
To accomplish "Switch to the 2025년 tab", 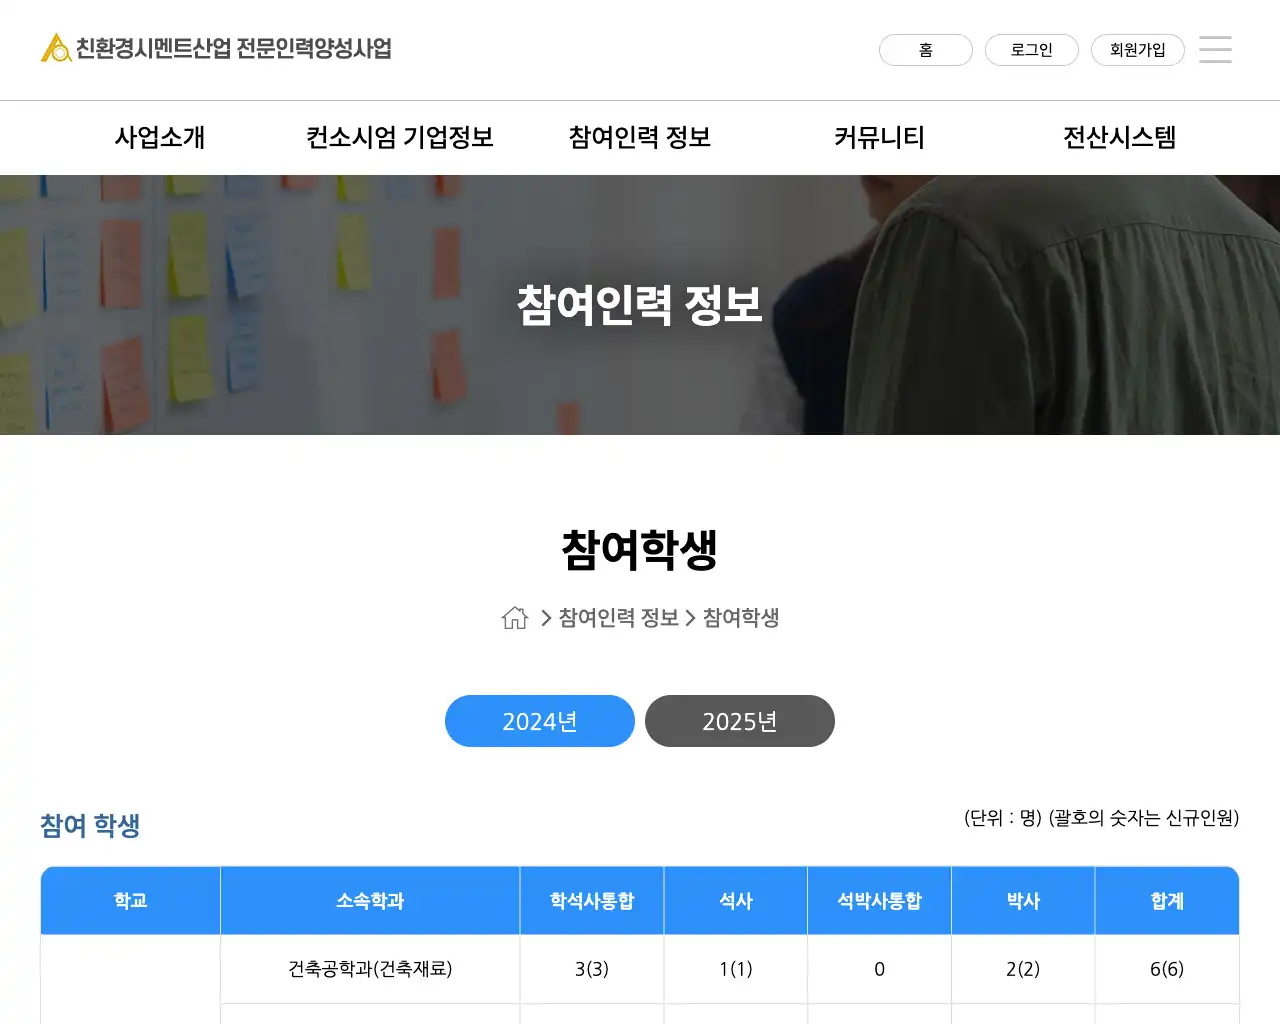I will [740, 721].
